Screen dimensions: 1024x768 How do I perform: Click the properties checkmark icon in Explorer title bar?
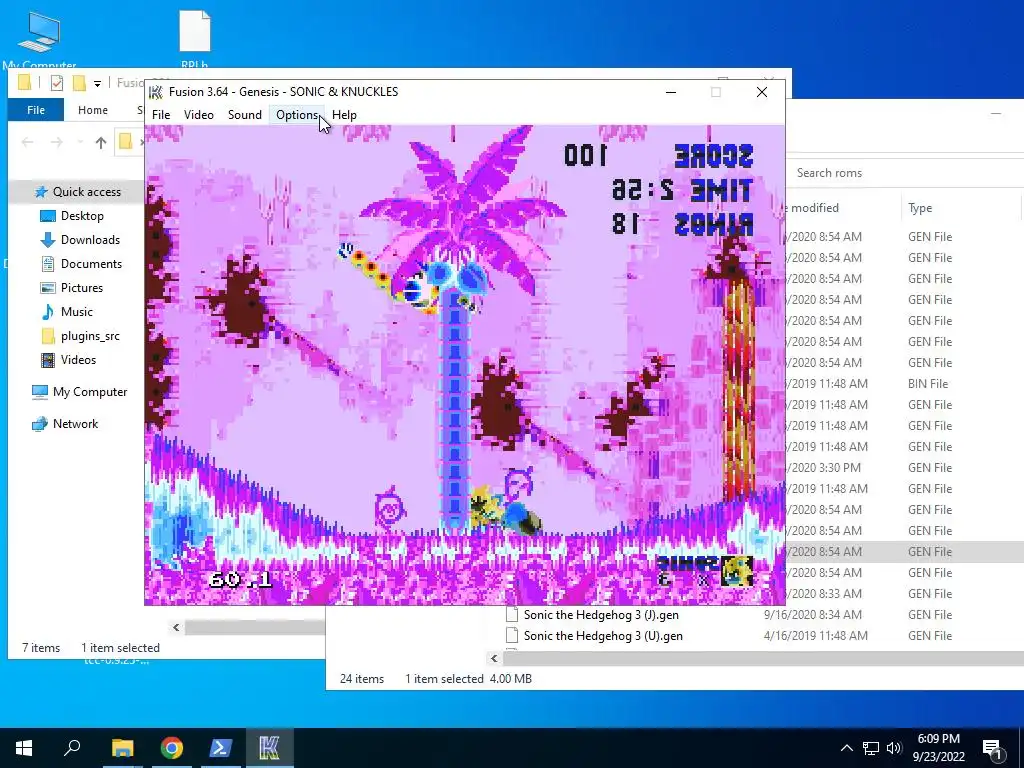[x=57, y=83]
